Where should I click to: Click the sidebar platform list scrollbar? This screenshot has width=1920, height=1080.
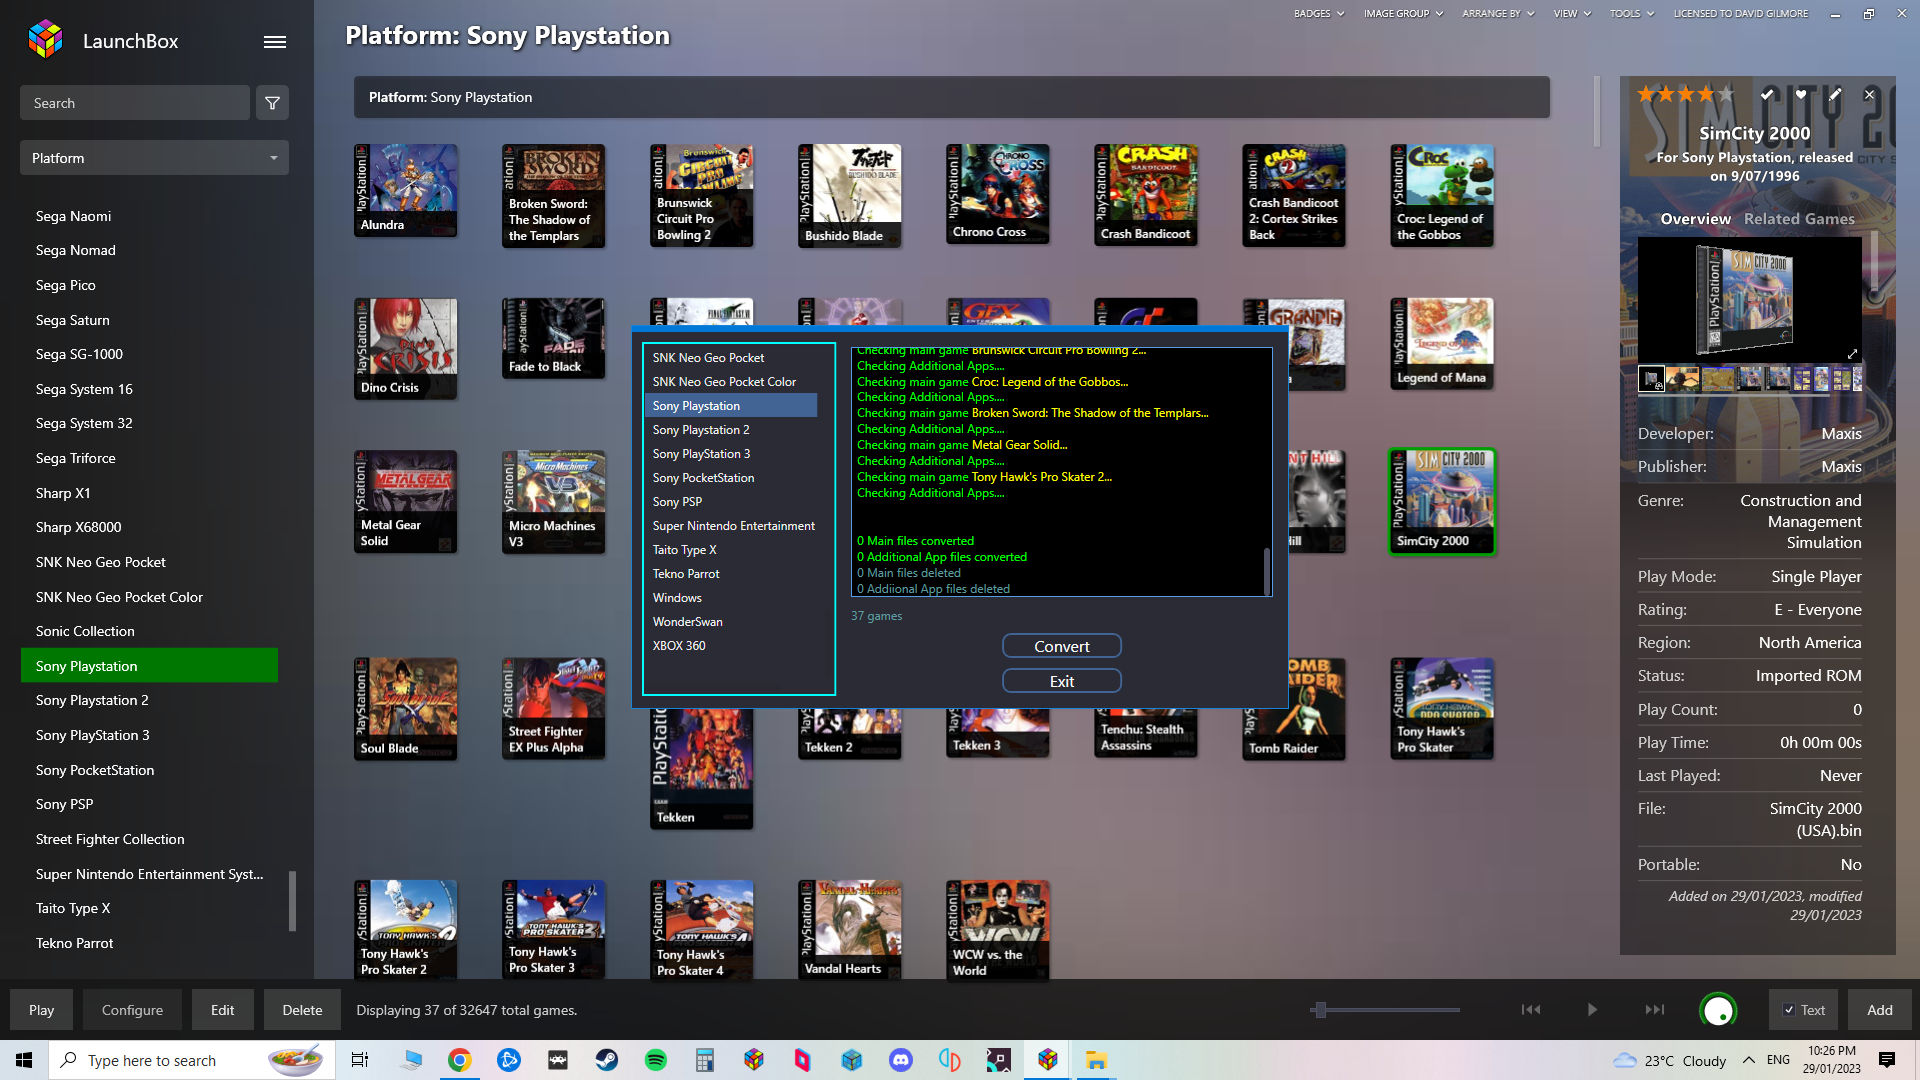(292, 900)
